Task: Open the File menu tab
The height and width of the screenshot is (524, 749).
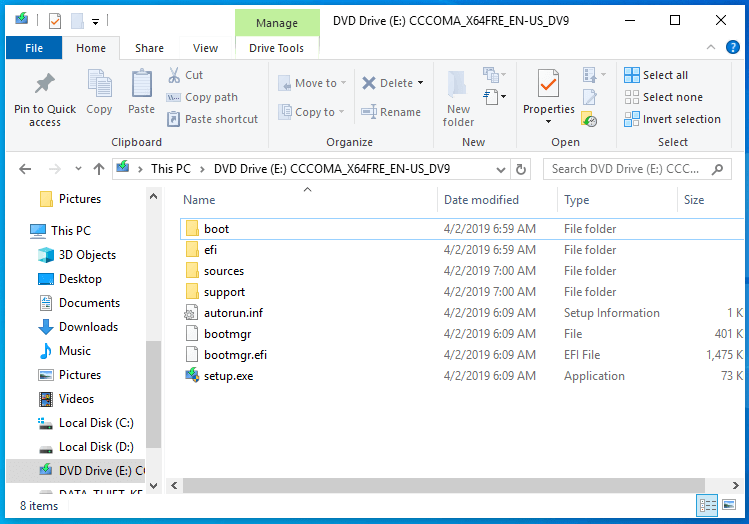Action: click(34, 48)
